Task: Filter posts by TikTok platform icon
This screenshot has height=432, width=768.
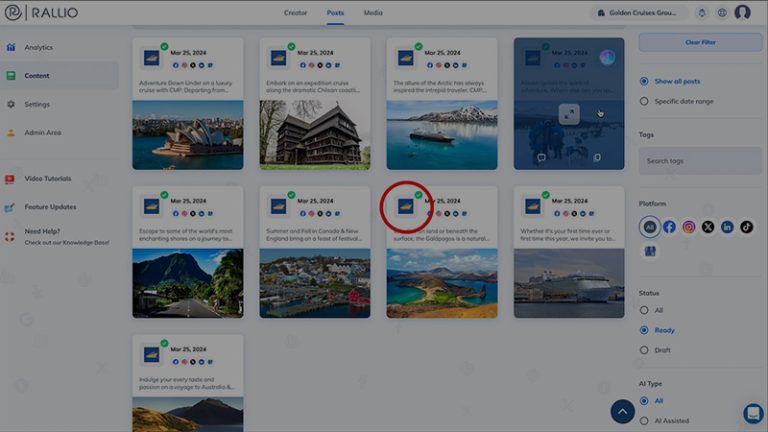Action: click(x=746, y=227)
